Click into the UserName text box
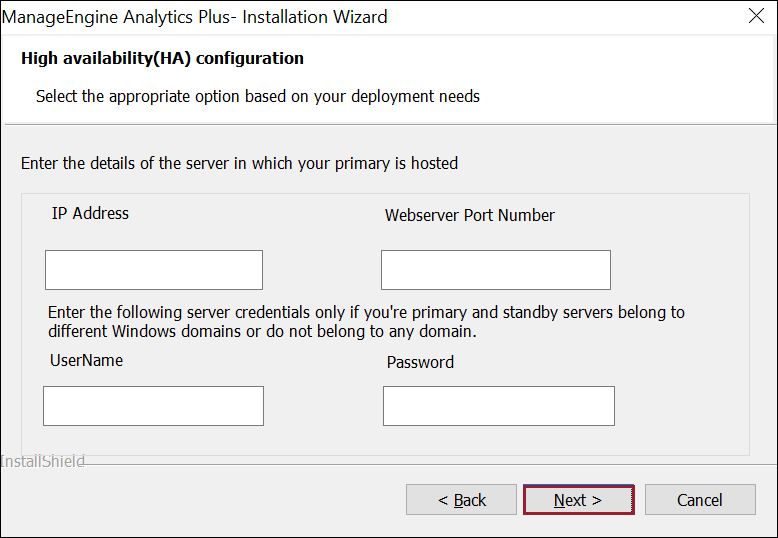Image resolution: width=778 pixels, height=538 pixels. pos(153,406)
